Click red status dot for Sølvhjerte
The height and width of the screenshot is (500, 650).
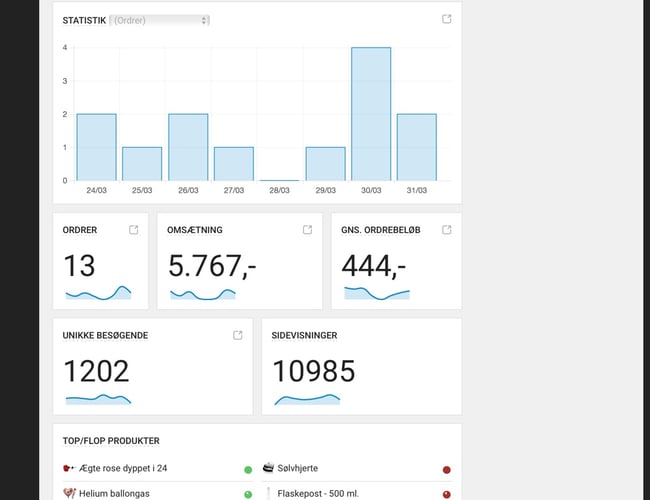click(446, 469)
